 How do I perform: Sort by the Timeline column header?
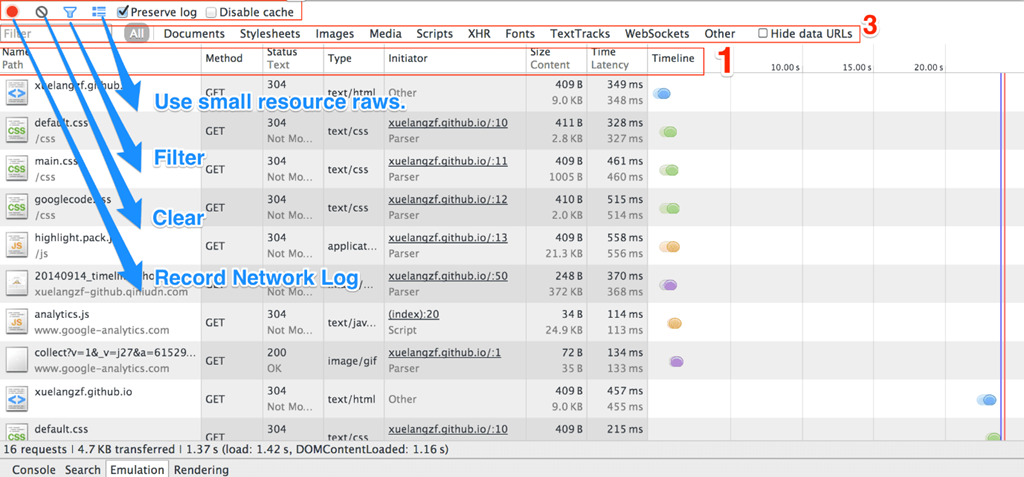point(673,59)
